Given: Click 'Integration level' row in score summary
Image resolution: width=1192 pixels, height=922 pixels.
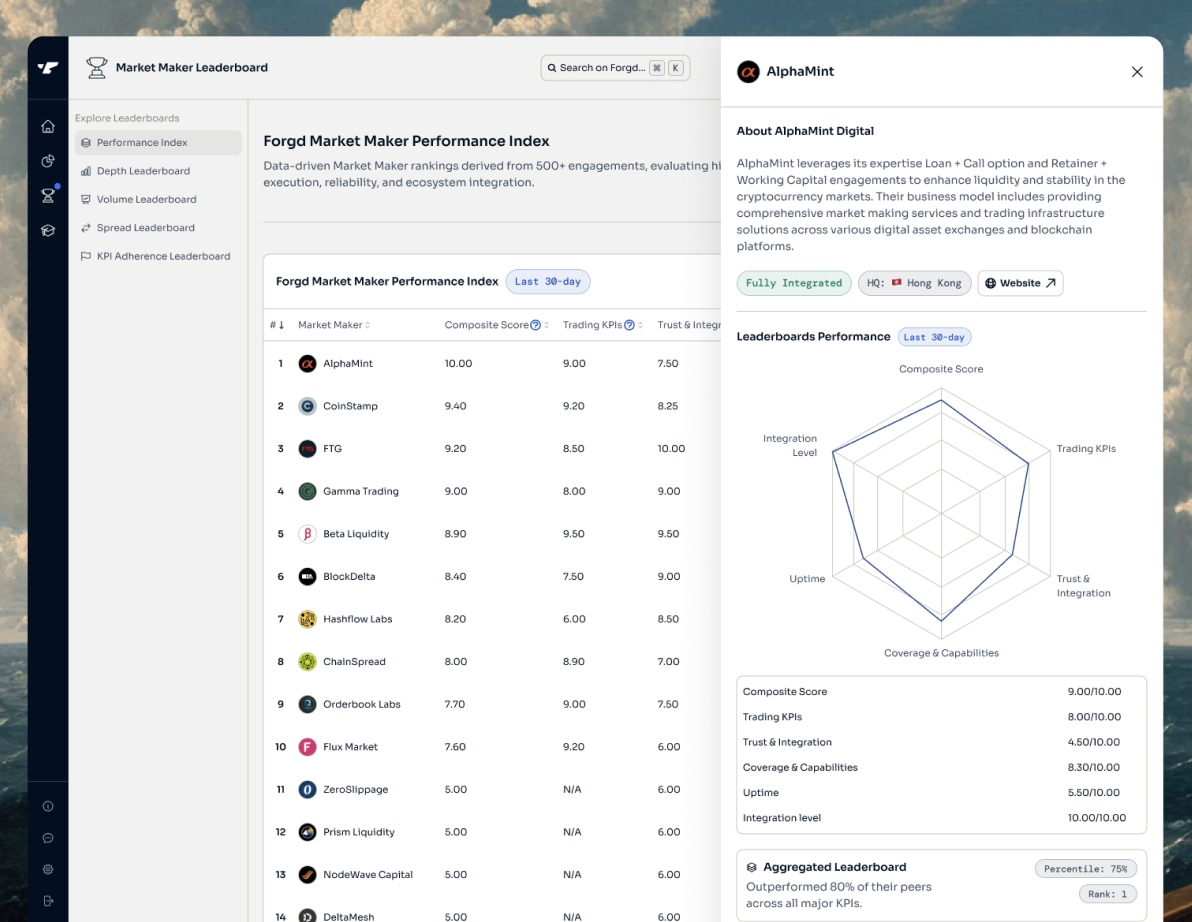Looking at the screenshot, I should click(941, 818).
